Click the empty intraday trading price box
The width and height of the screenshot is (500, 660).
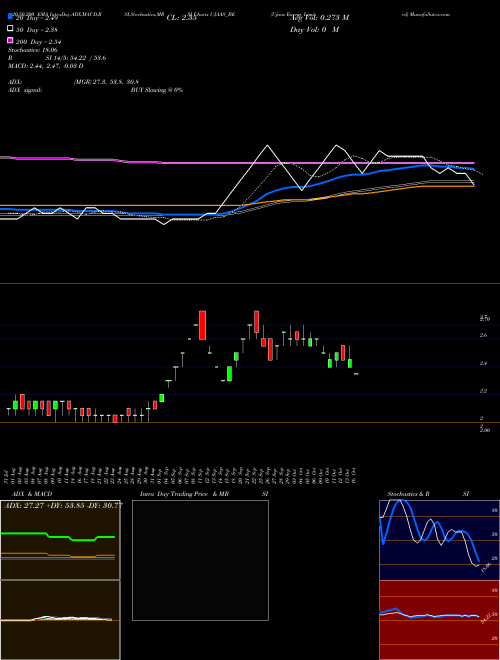coord(200,560)
